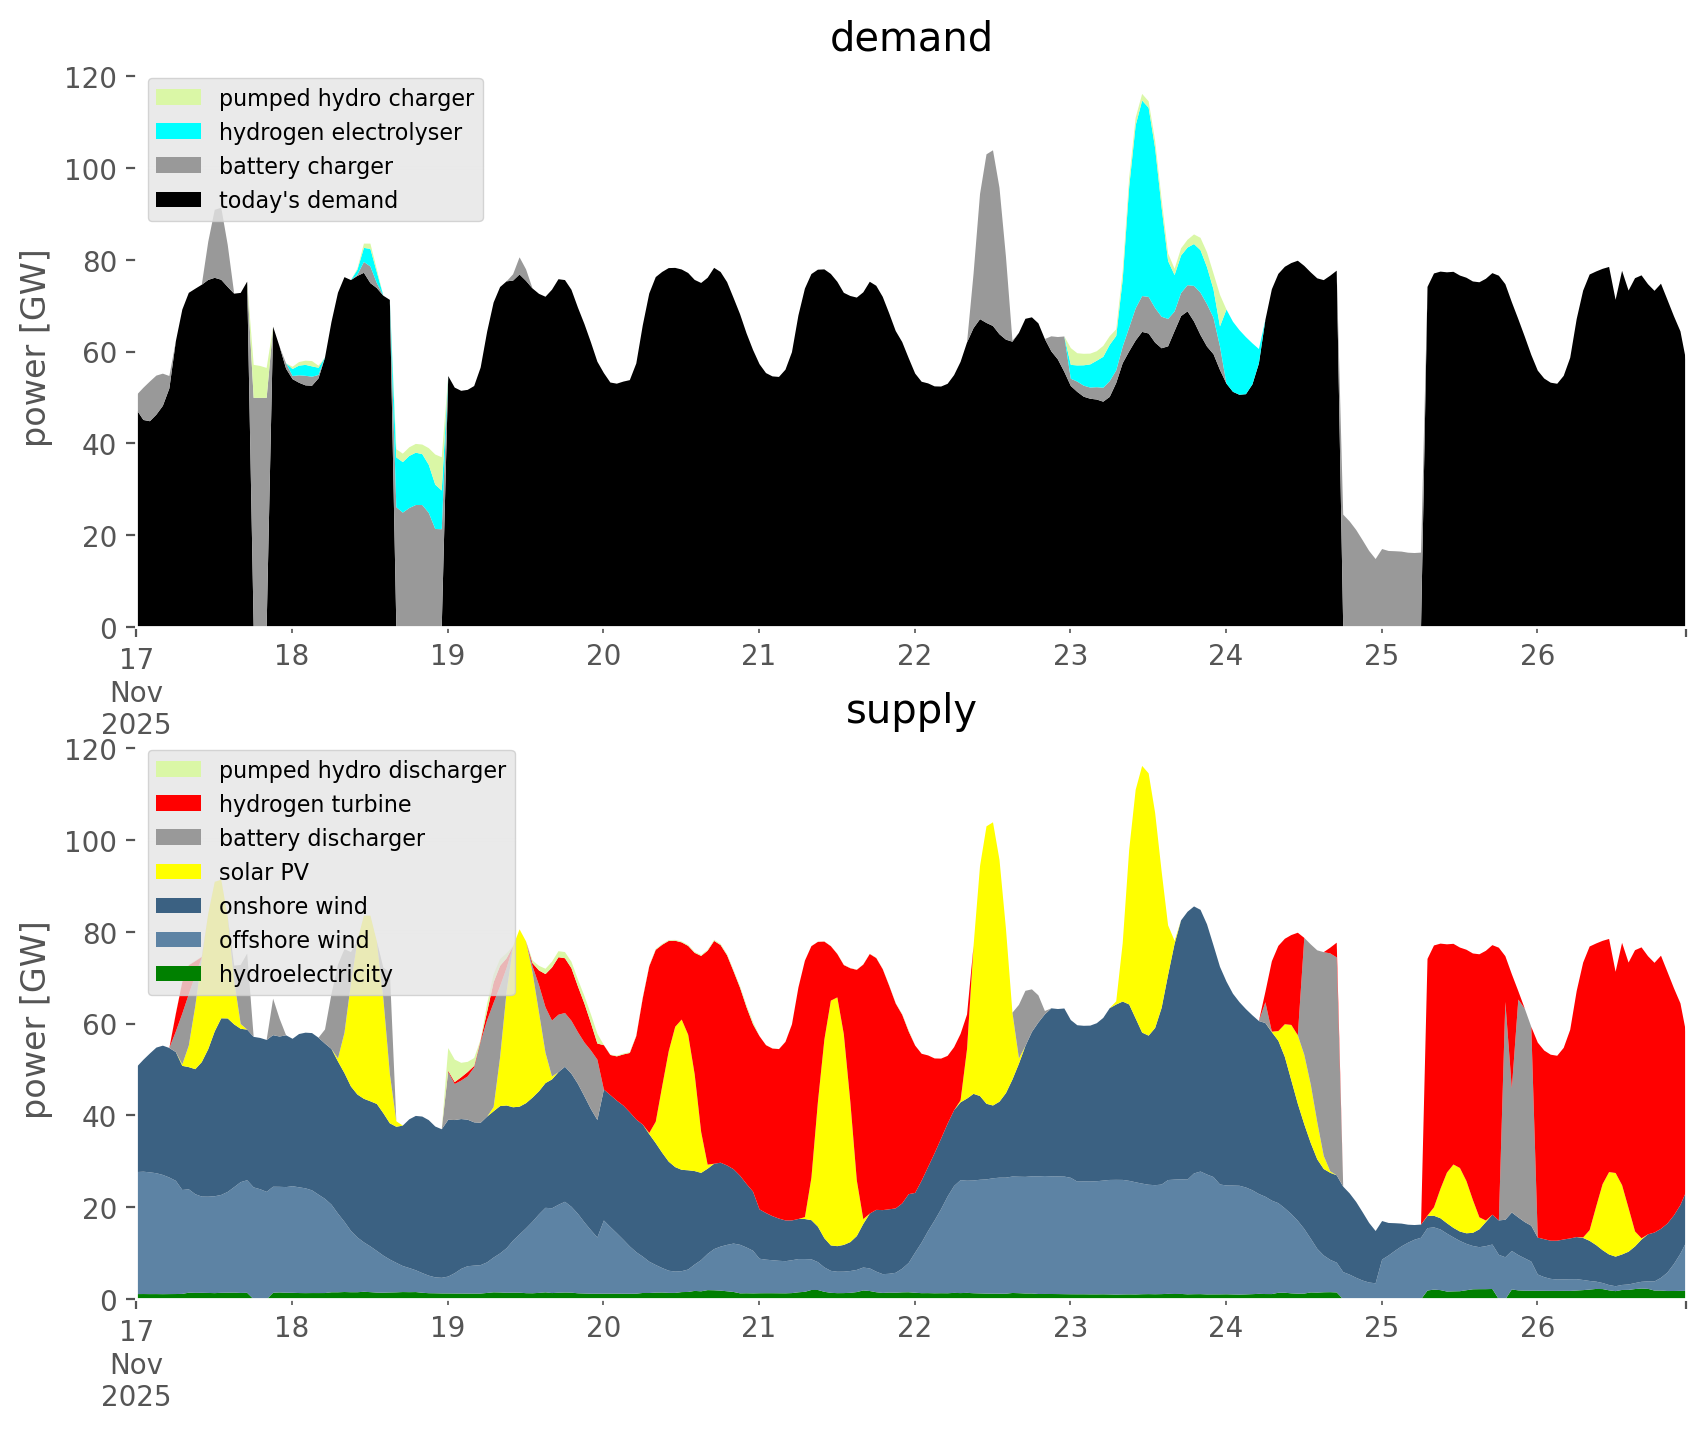This screenshot has width=1706, height=1431.
Task: Select the "supply" chart title
Action: (910, 710)
